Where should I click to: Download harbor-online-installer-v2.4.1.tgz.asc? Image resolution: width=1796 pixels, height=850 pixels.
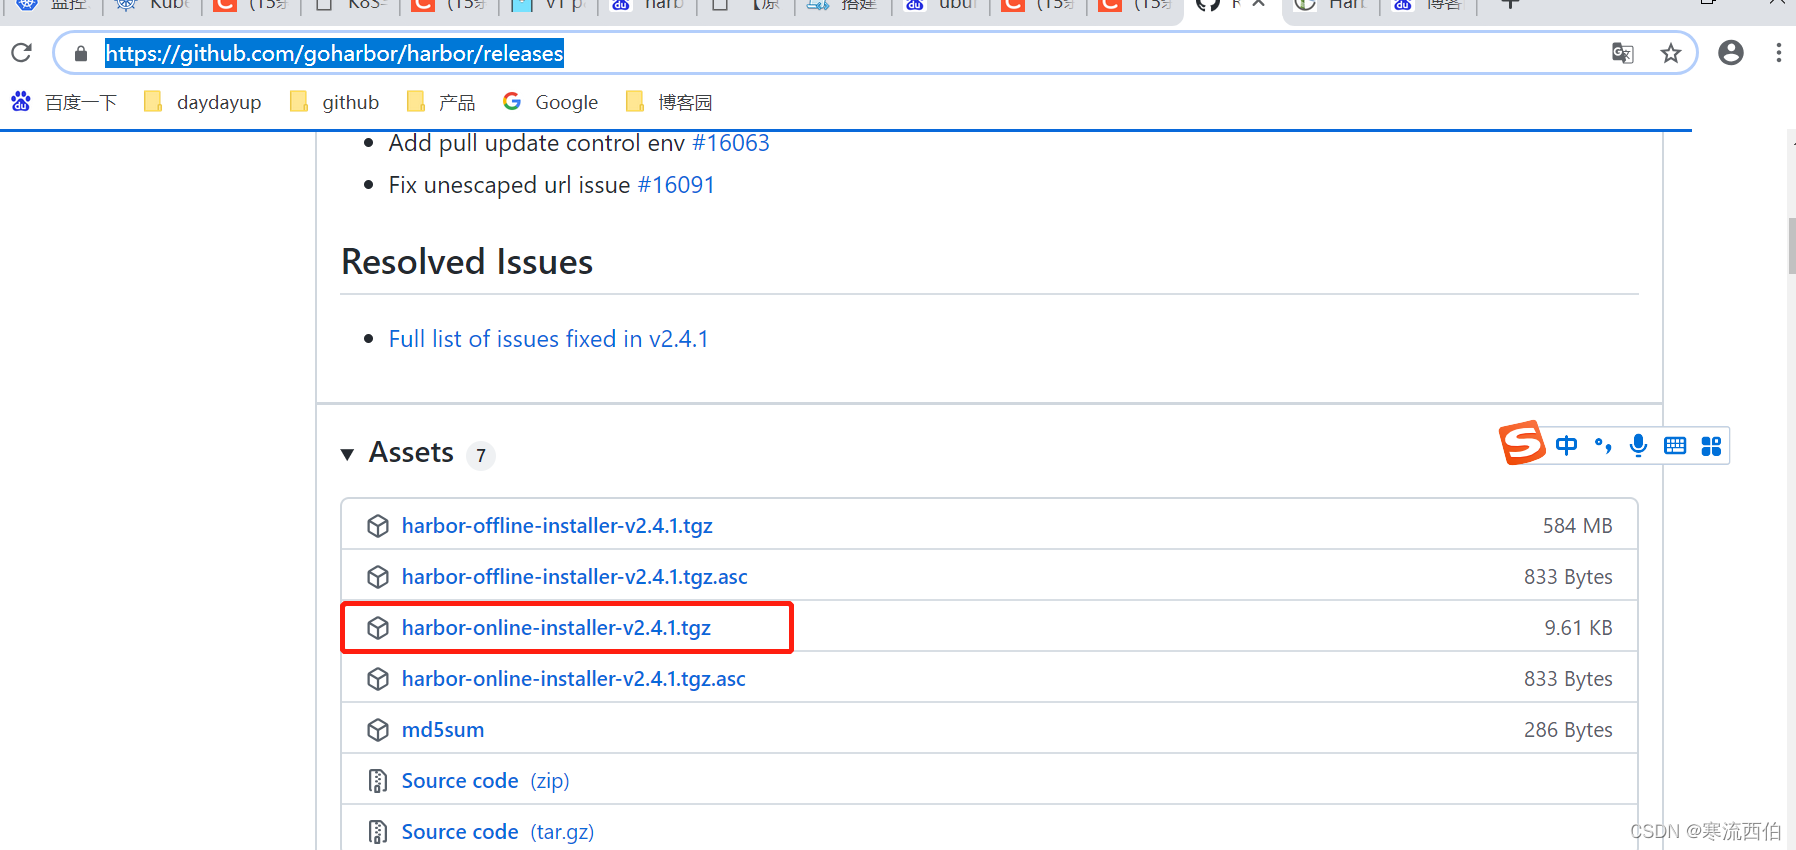(x=574, y=679)
